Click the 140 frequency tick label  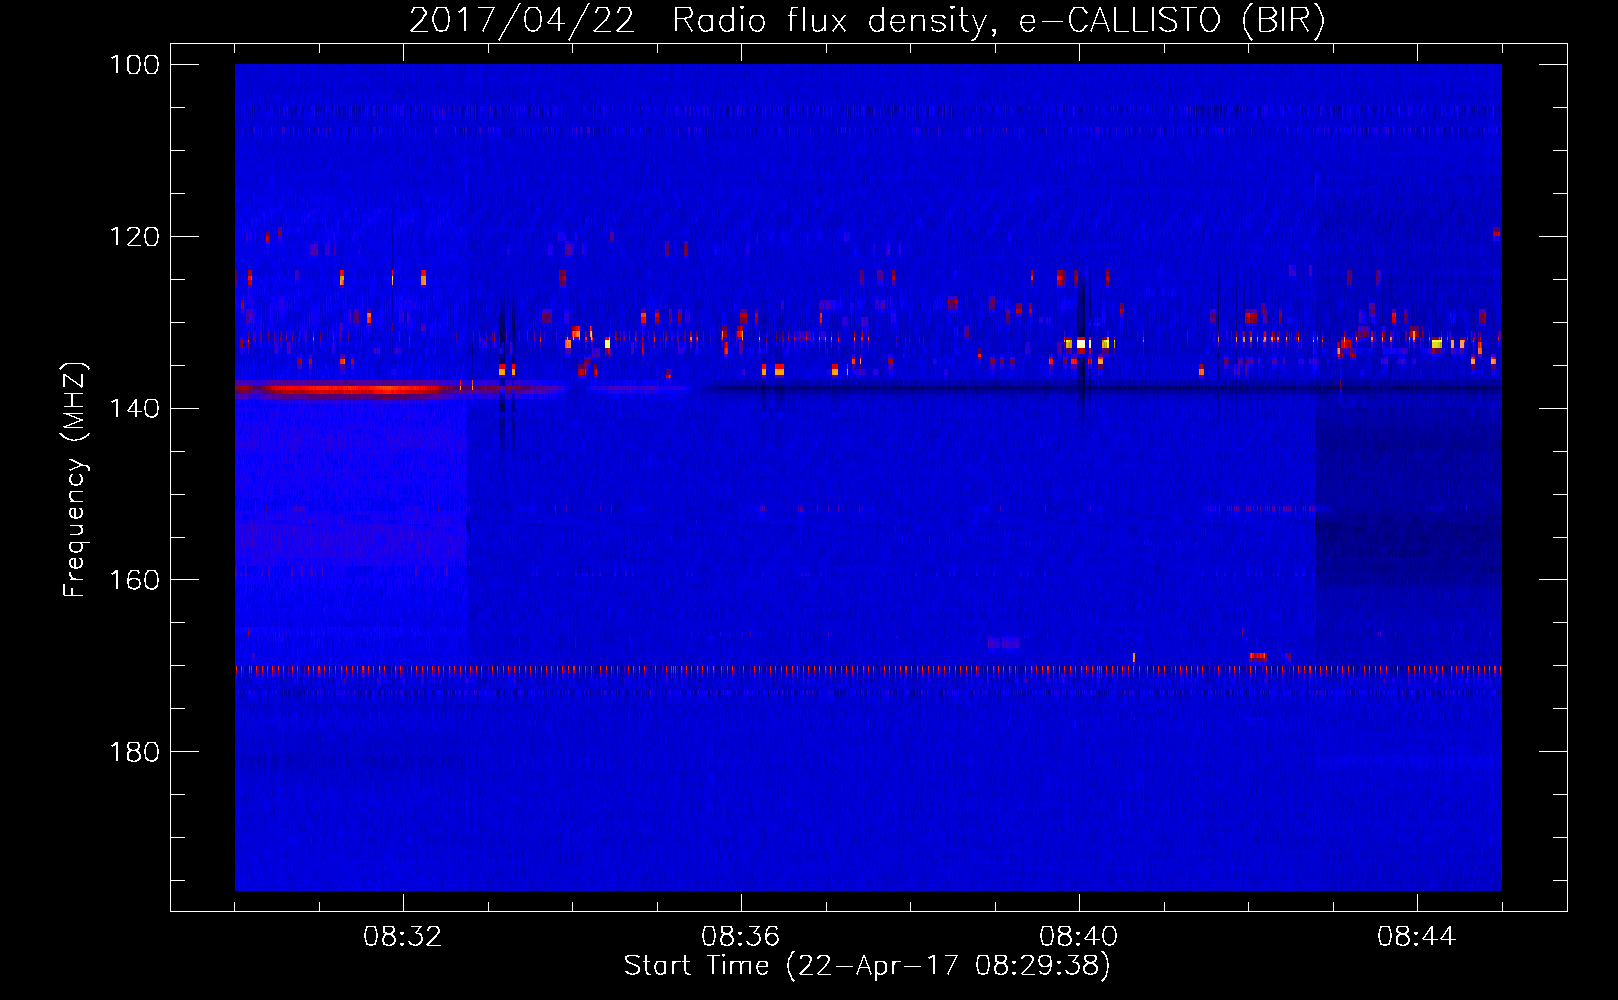click(x=135, y=408)
